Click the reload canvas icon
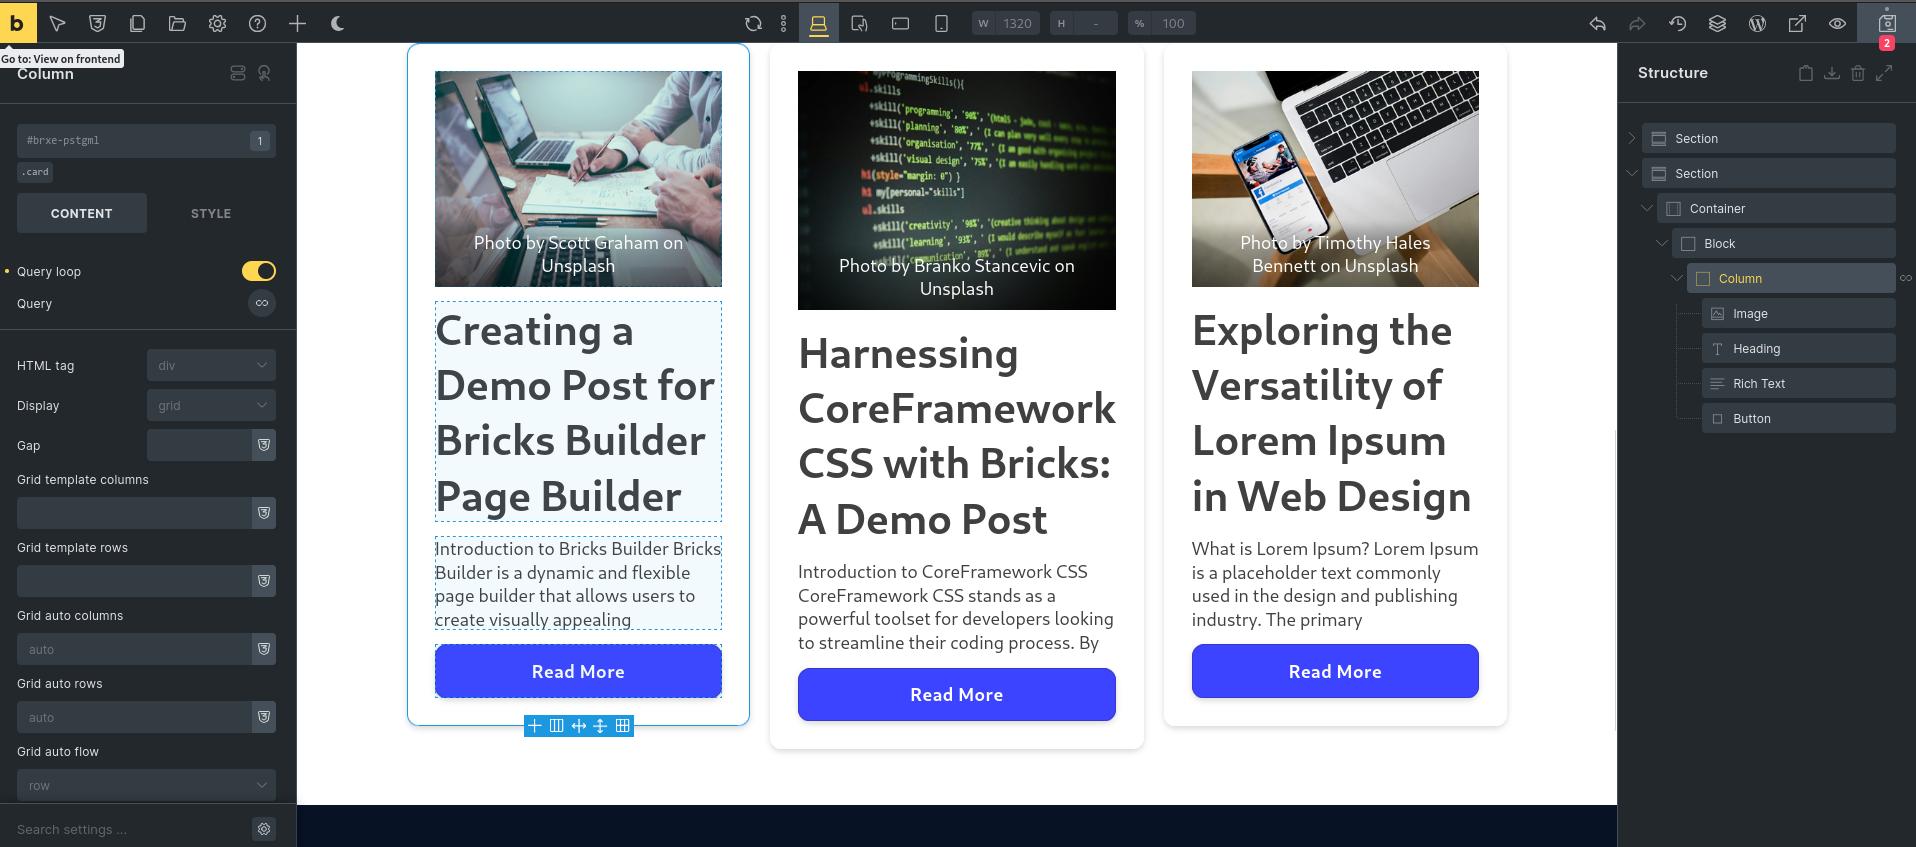Screen dimensions: 1916x847 pos(753,24)
